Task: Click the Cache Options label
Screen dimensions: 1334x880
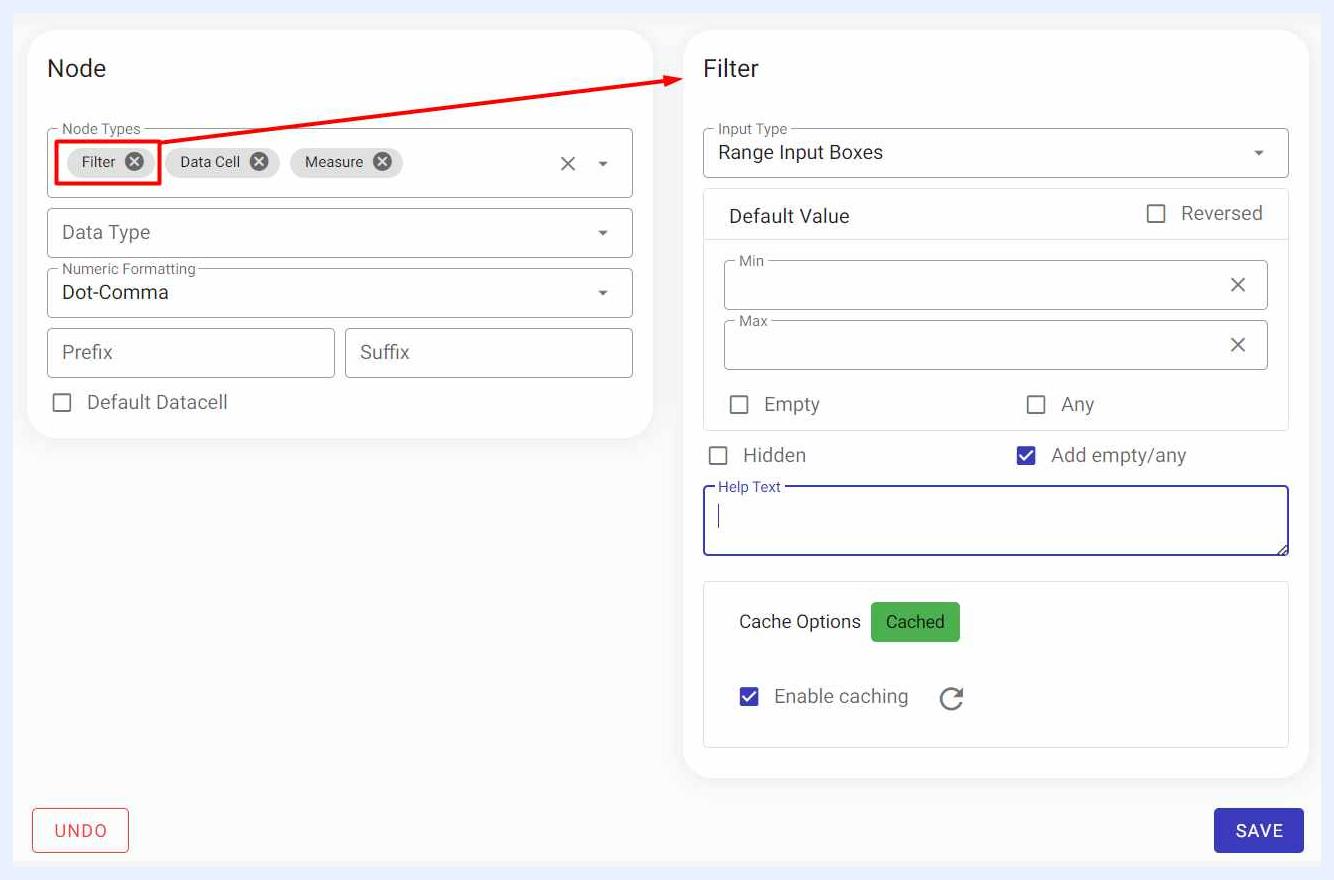Action: click(x=800, y=622)
